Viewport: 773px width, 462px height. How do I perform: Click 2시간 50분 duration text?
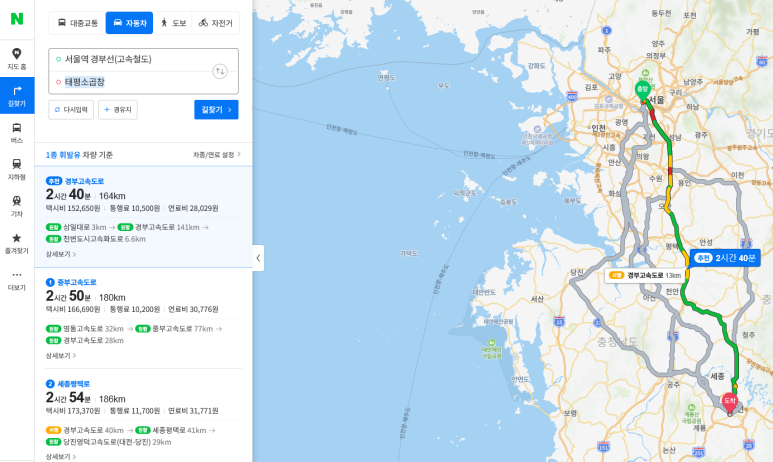coord(68,296)
